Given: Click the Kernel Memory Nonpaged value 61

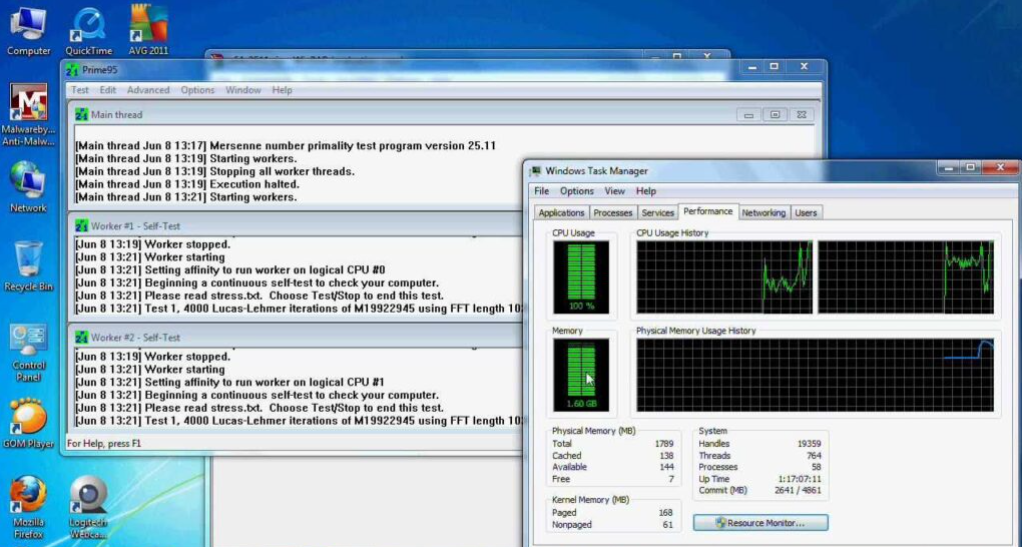Looking at the screenshot, I should pos(668,525).
